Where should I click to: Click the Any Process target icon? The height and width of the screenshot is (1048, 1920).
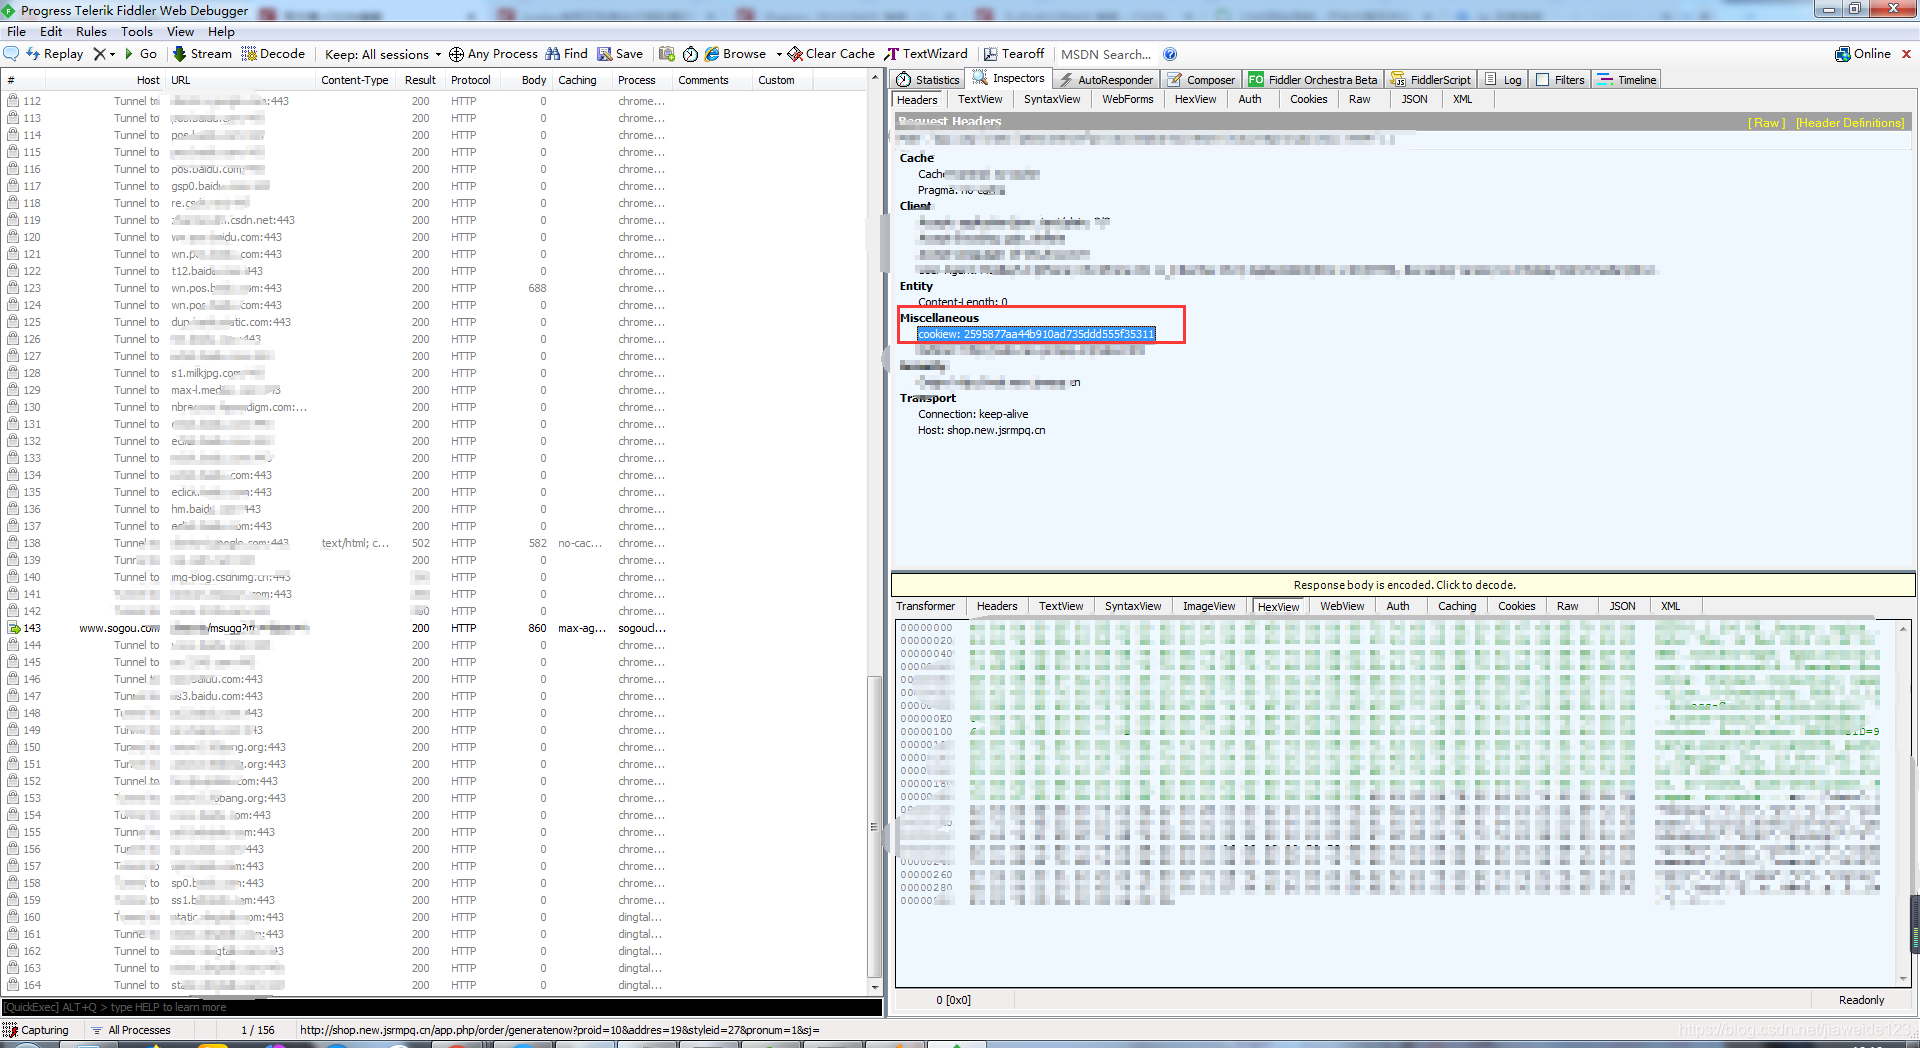(x=456, y=54)
